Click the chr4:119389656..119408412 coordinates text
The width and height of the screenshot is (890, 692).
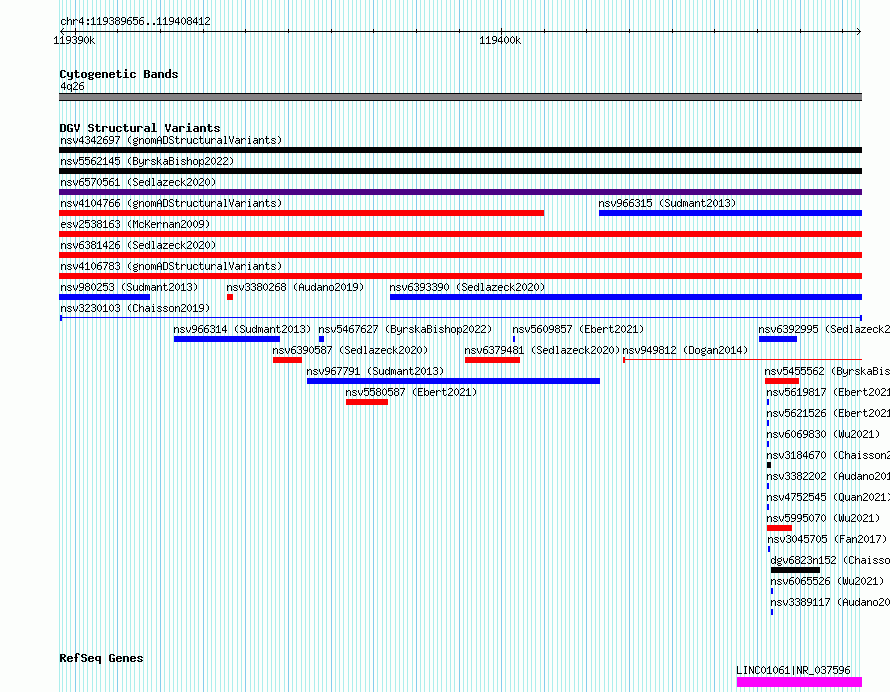135,22
